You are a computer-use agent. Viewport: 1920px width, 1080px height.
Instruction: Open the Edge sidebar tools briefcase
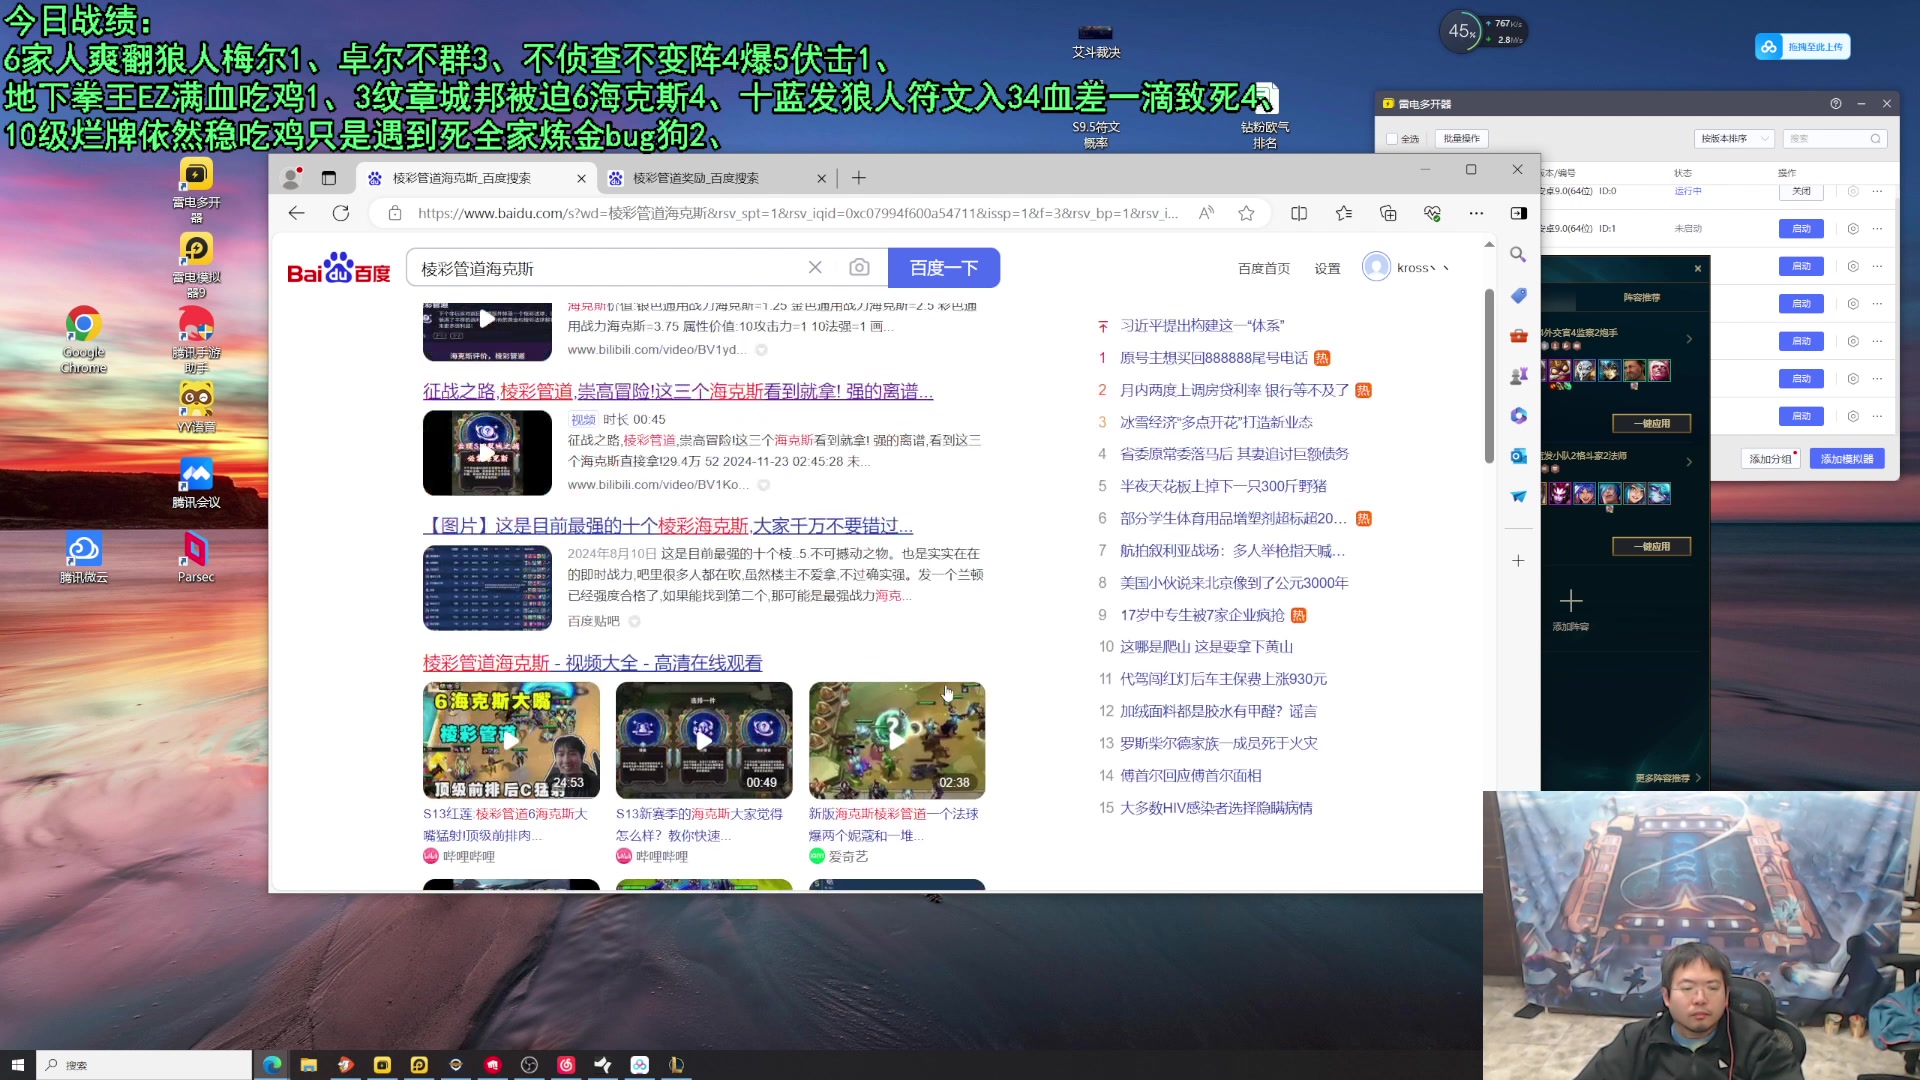pos(1518,336)
